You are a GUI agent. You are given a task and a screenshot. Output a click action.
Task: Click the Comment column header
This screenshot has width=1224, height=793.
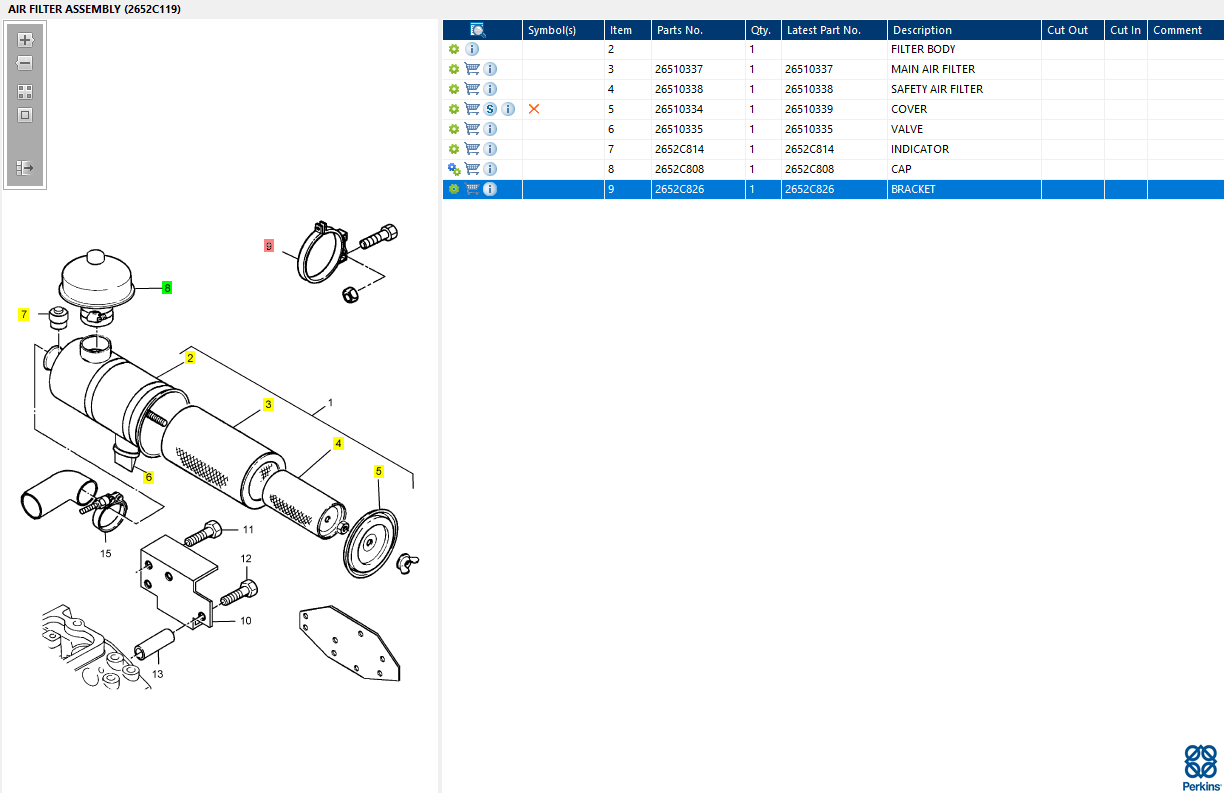pyautogui.click(x=1186, y=30)
